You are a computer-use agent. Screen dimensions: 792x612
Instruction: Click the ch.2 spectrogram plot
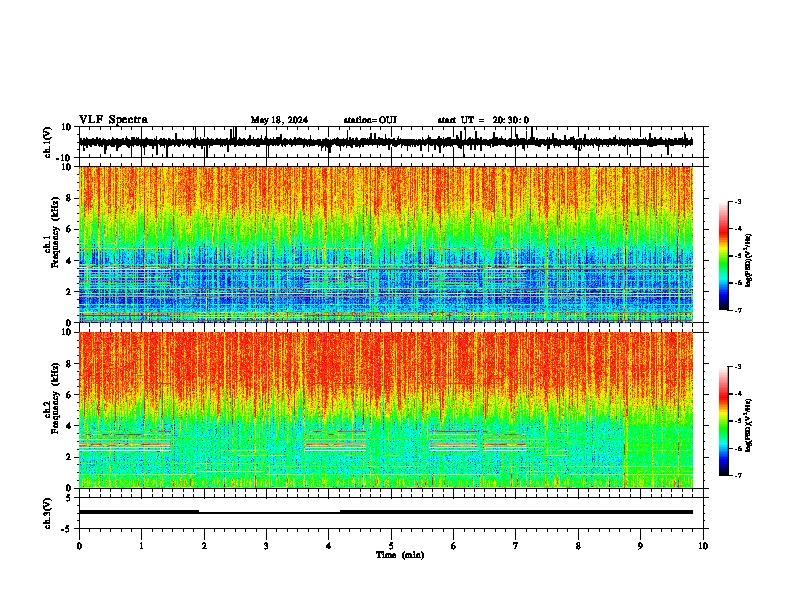386,410
